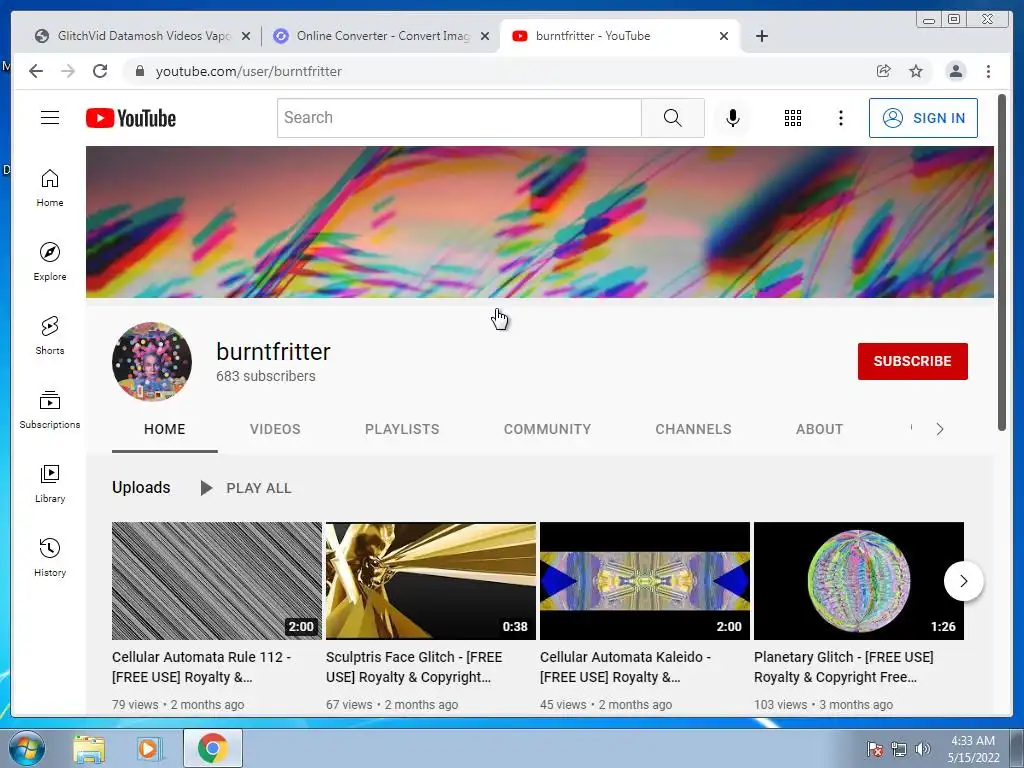Switch to the ABOUT tab
1024x768 pixels.
(820, 429)
